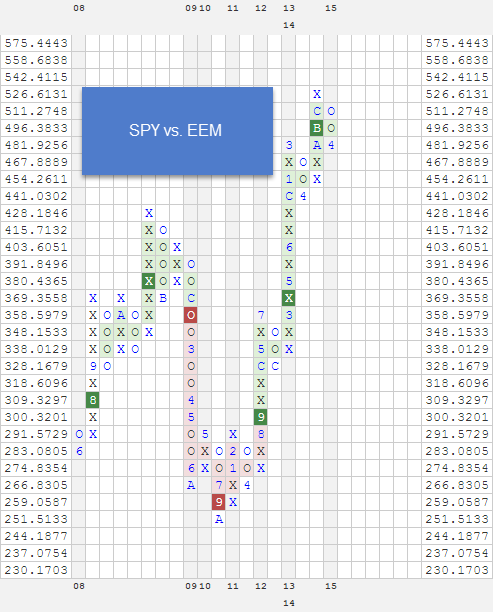
Task: Click the A in the 266.8305 row
Action: click(191, 485)
